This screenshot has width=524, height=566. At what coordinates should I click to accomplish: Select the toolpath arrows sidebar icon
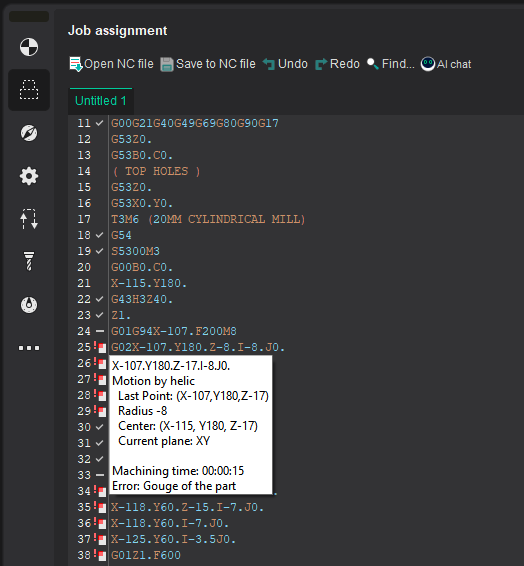pyautogui.click(x=29, y=219)
